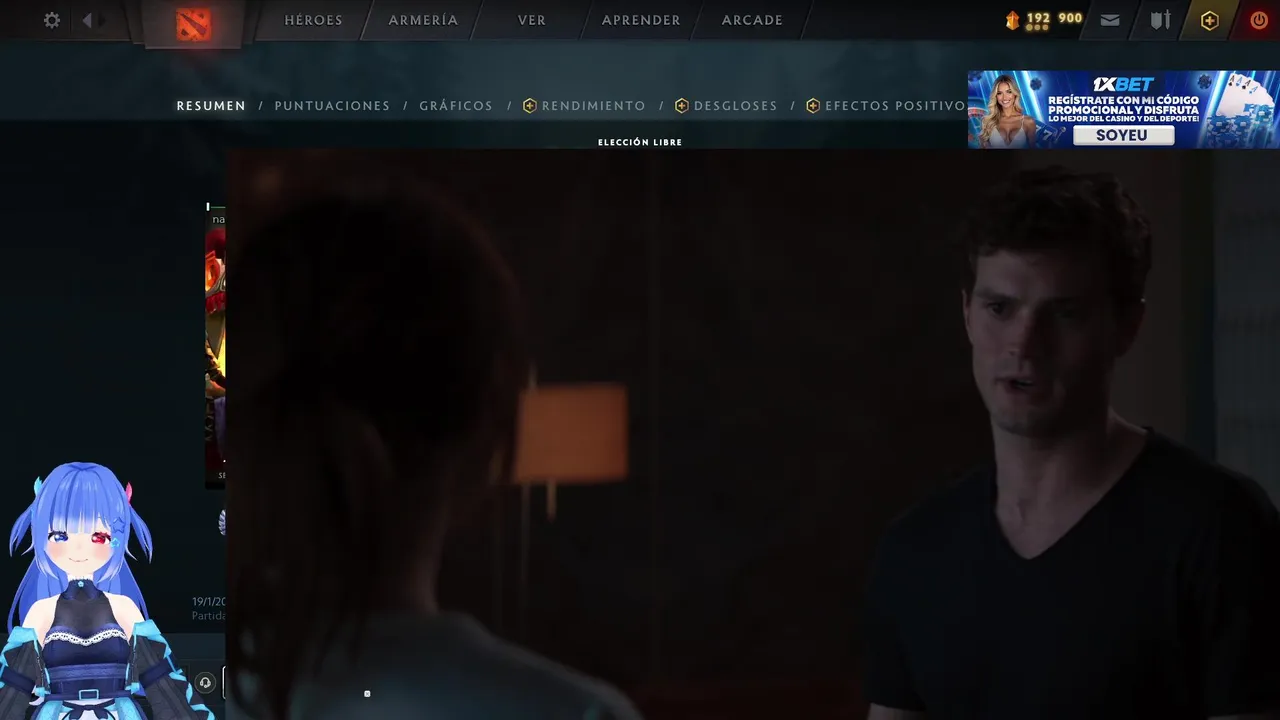The image size is (1280, 720).
Task: Switch to the GRÁFICOS tab
Action: click(456, 106)
